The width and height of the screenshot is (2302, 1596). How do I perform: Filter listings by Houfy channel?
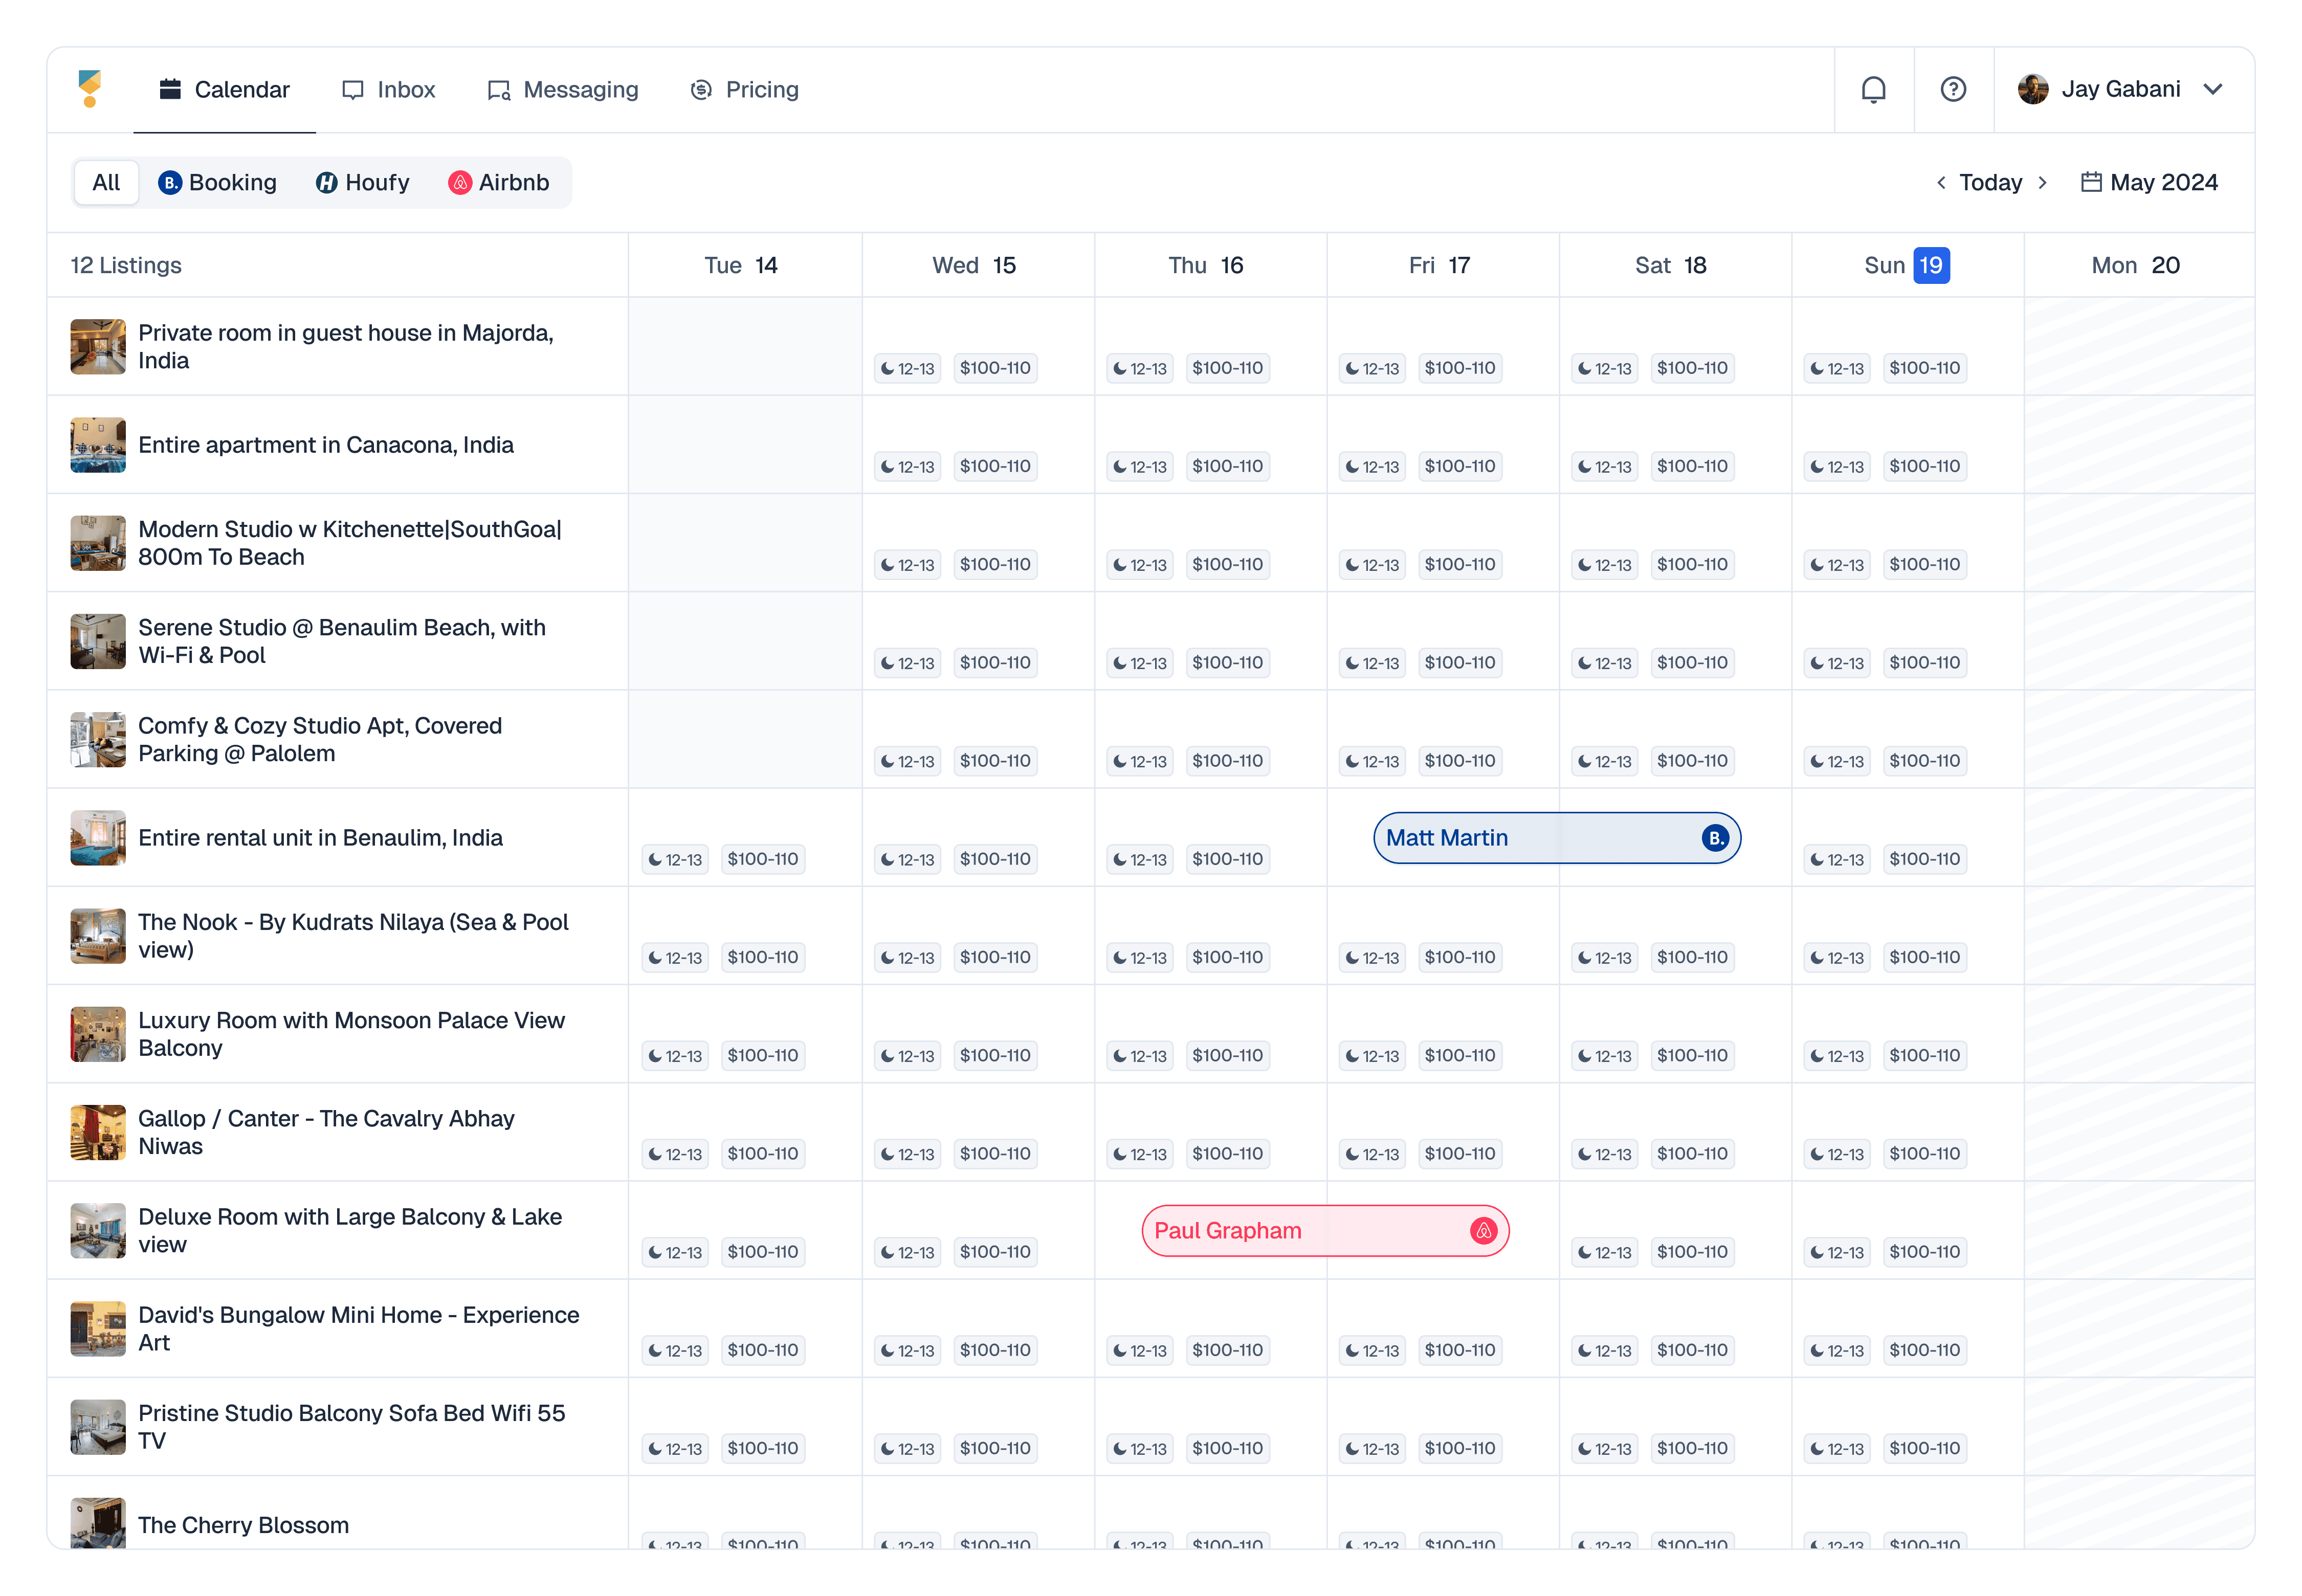click(x=363, y=183)
